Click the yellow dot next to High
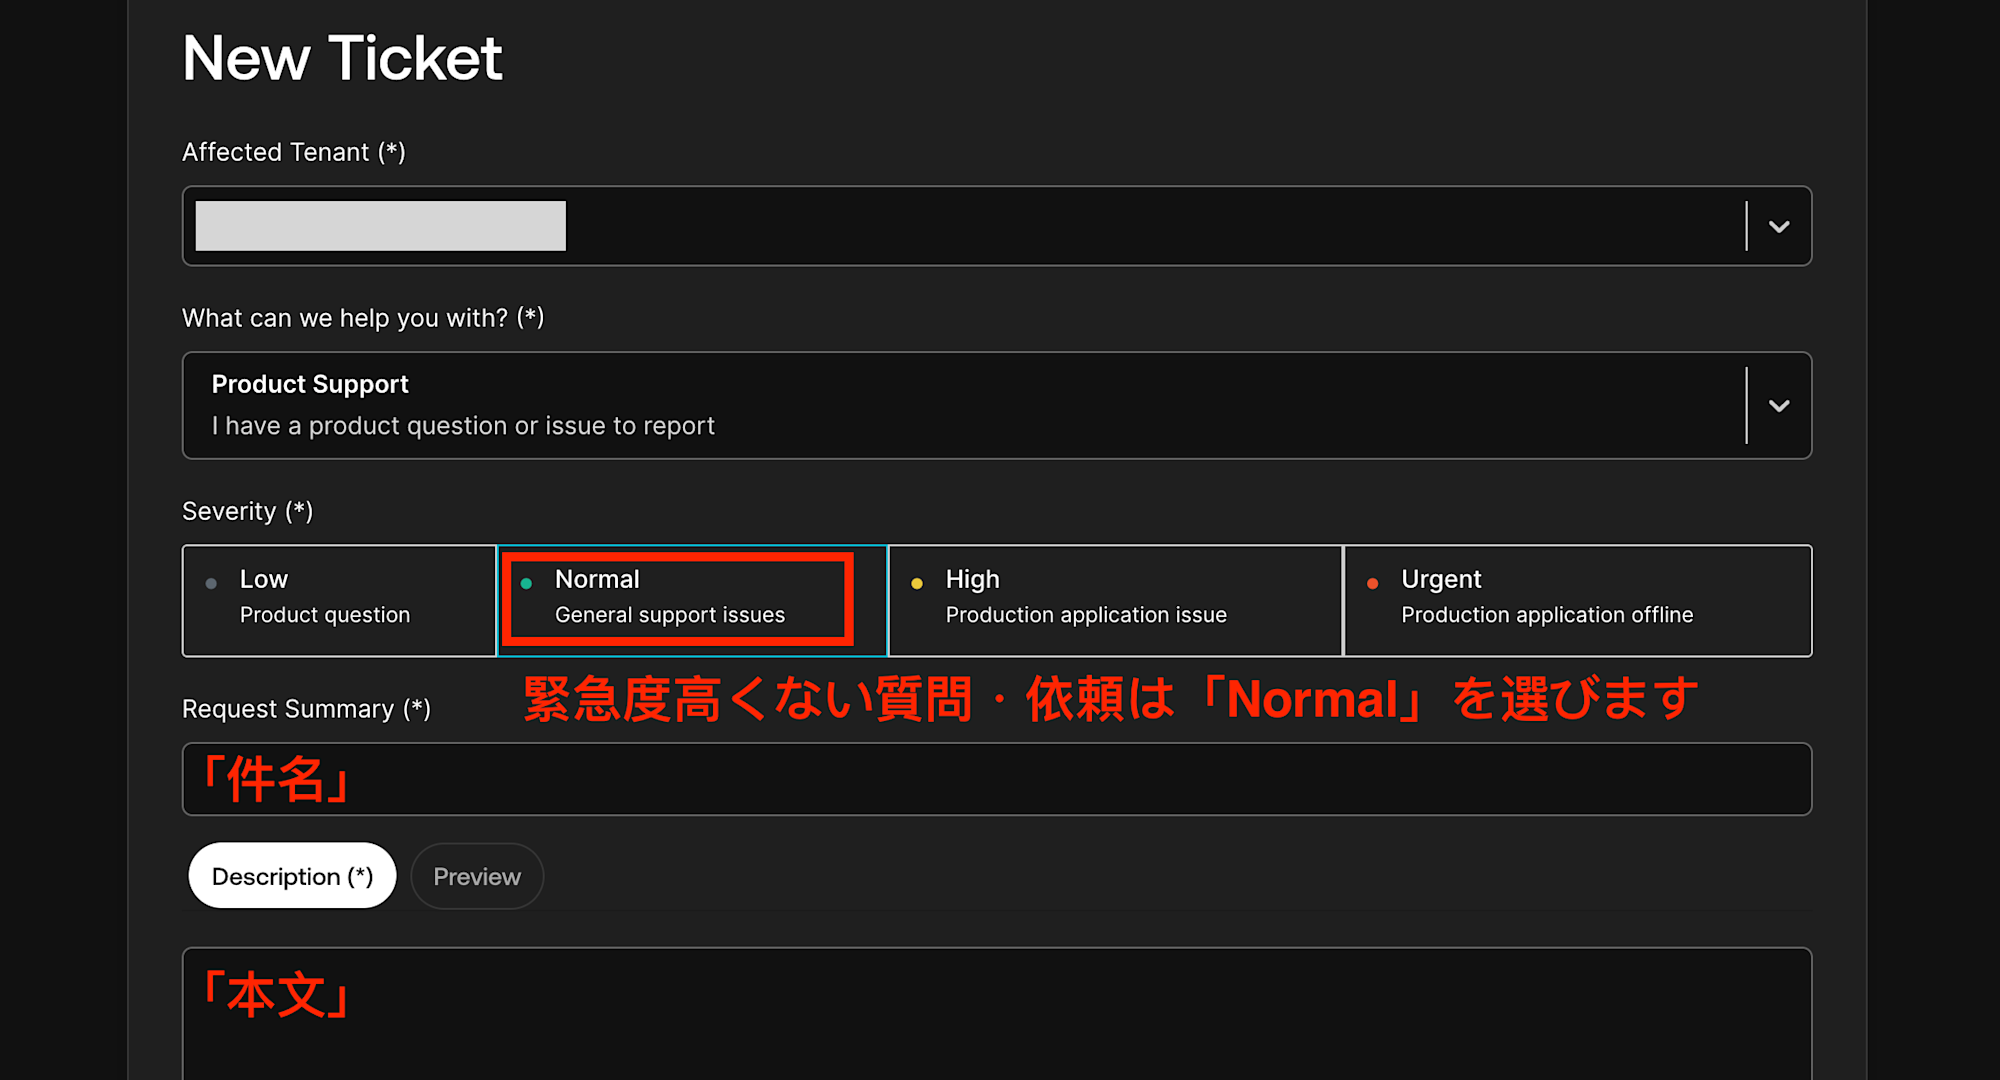 tap(916, 583)
